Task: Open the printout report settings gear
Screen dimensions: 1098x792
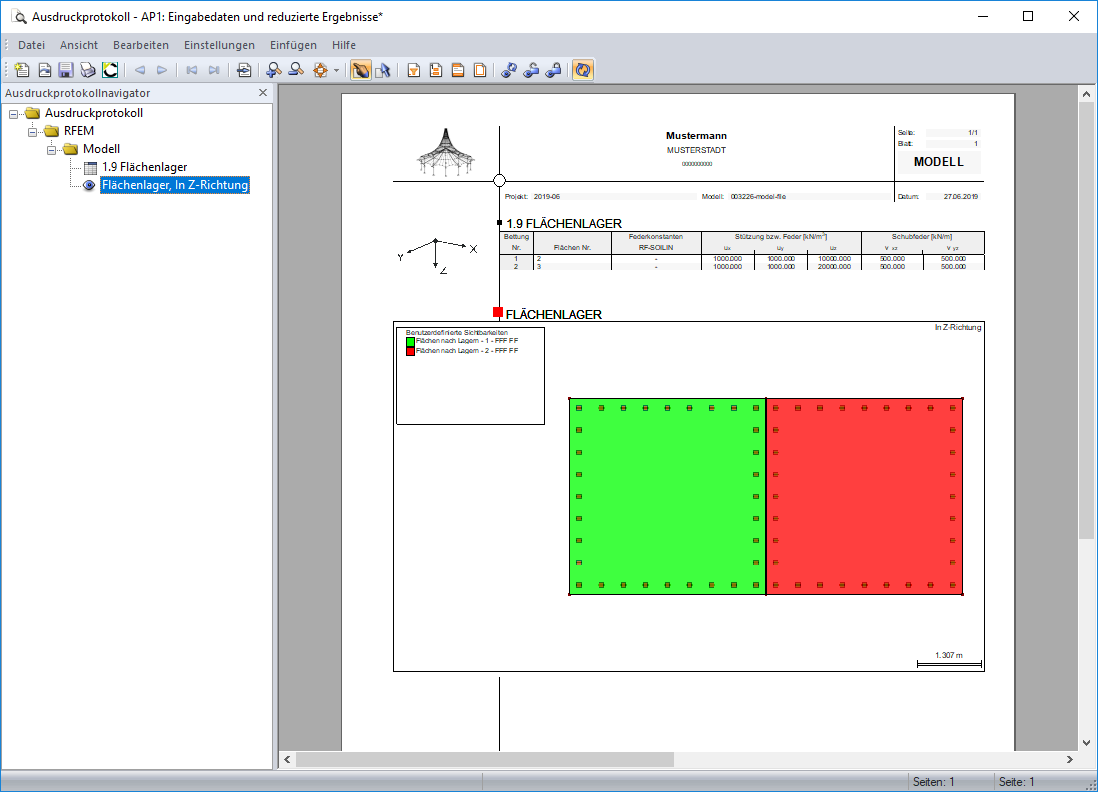Action: pos(320,70)
